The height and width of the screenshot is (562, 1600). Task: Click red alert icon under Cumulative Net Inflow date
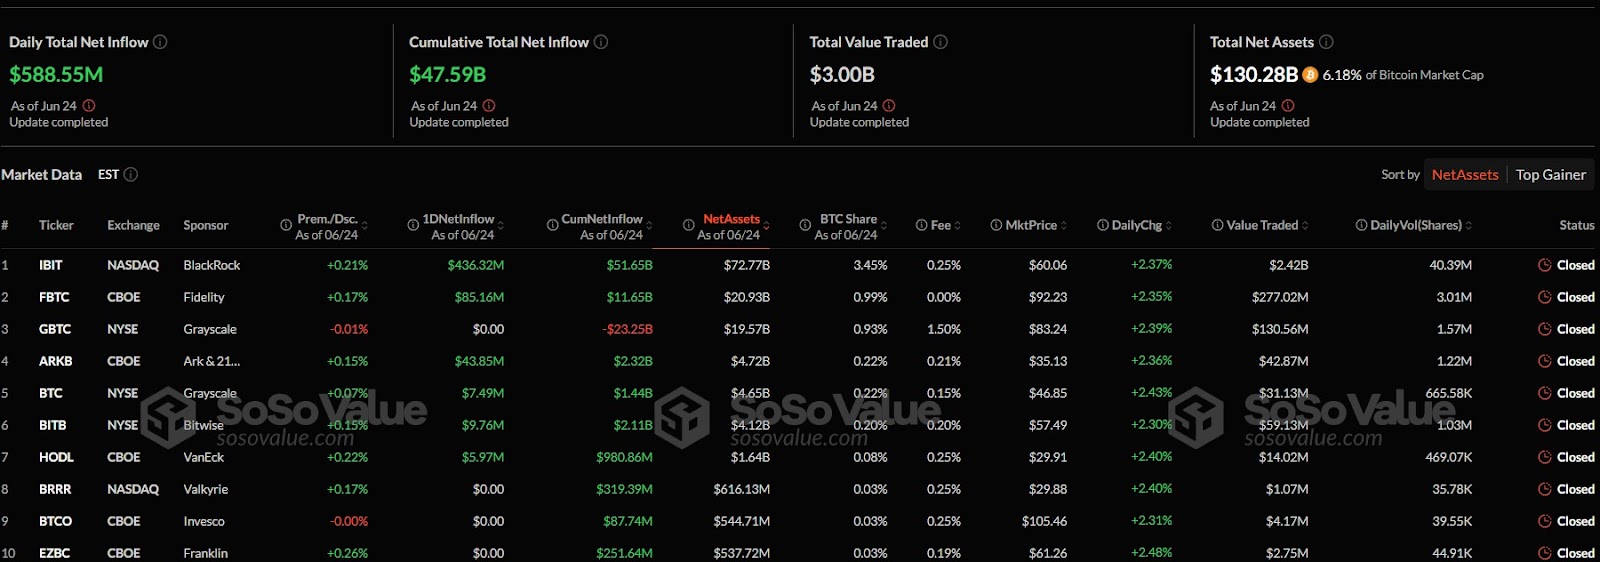489,105
